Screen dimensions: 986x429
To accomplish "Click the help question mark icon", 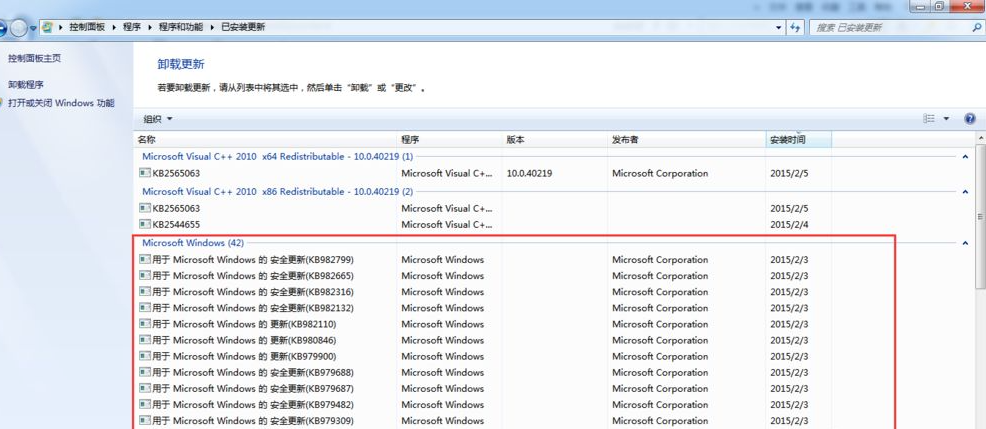I will click(x=970, y=118).
